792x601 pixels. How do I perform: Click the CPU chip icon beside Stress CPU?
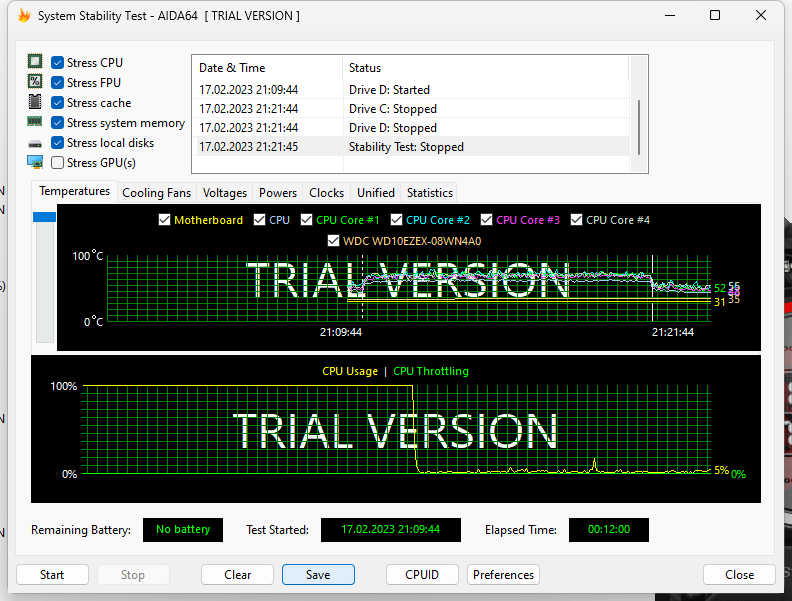(x=35, y=62)
